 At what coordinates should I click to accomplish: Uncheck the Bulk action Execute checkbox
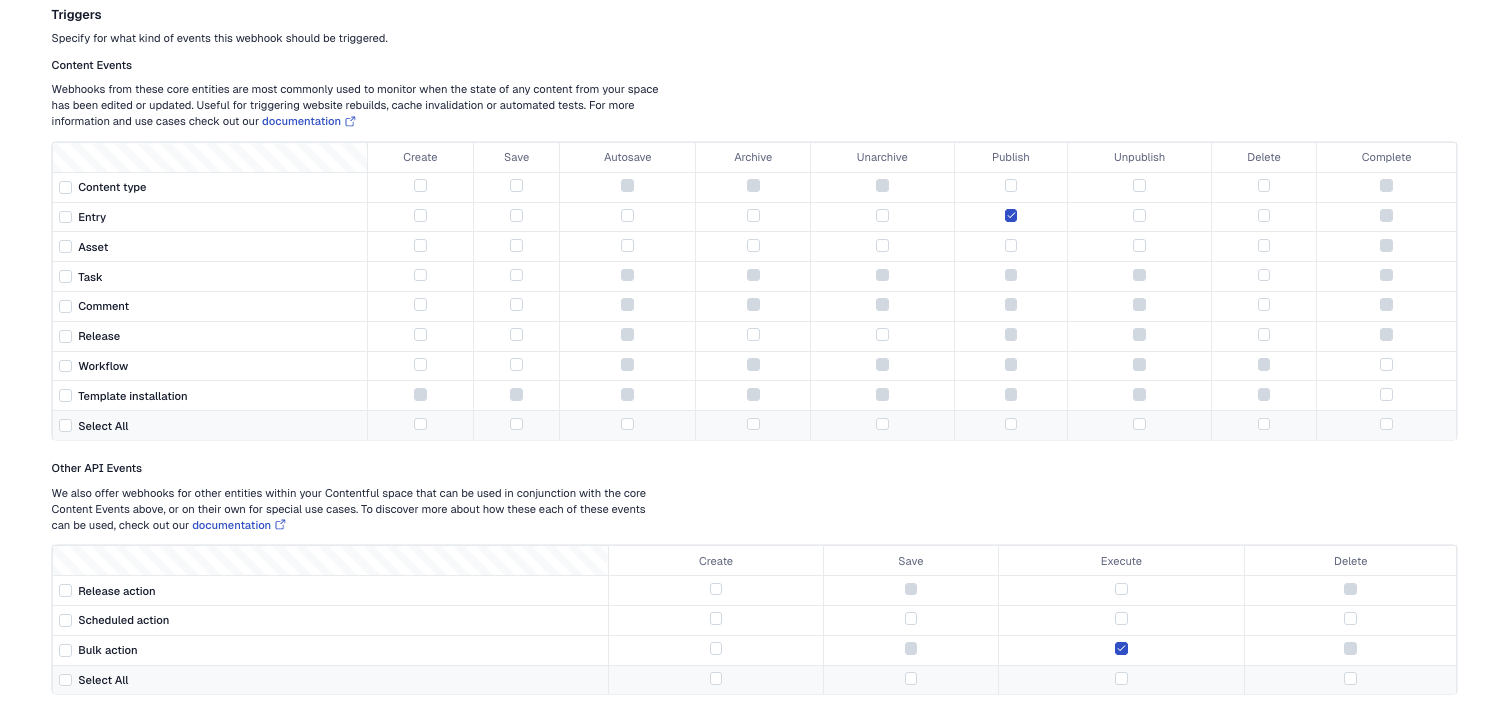pyautogui.click(x=1121, y=649)
